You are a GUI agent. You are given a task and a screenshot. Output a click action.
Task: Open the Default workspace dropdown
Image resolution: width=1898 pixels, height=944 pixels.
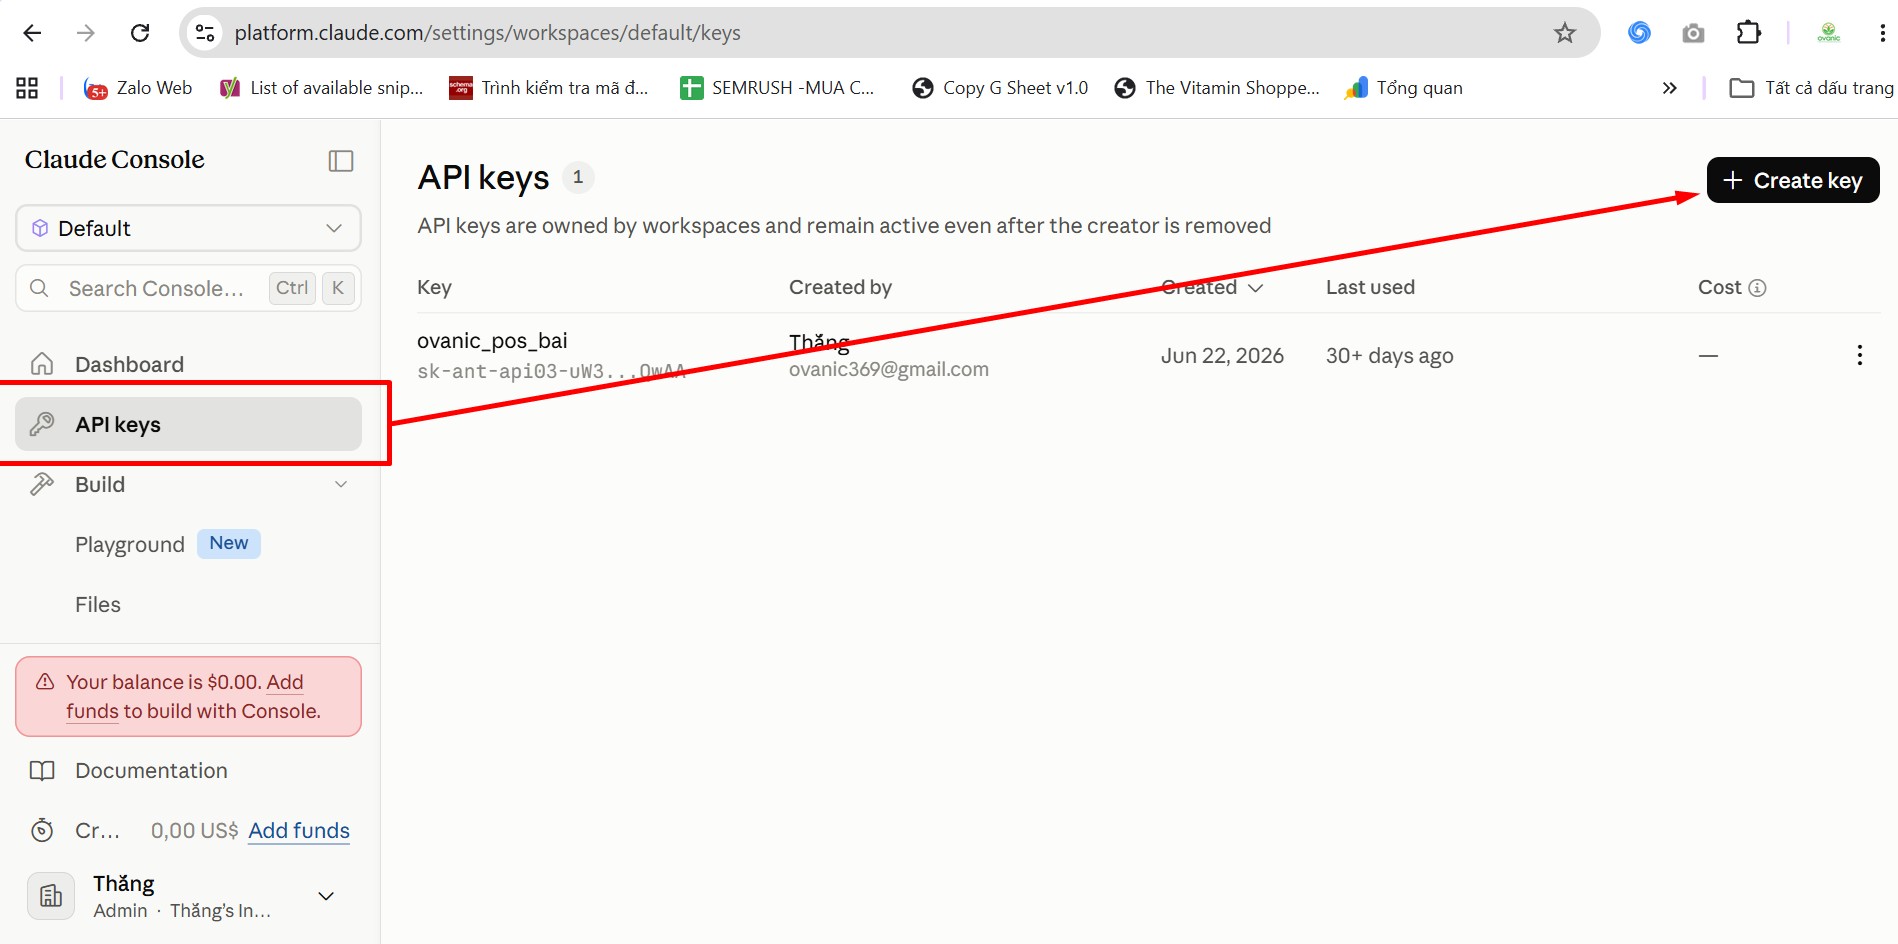tap(188, 228)
